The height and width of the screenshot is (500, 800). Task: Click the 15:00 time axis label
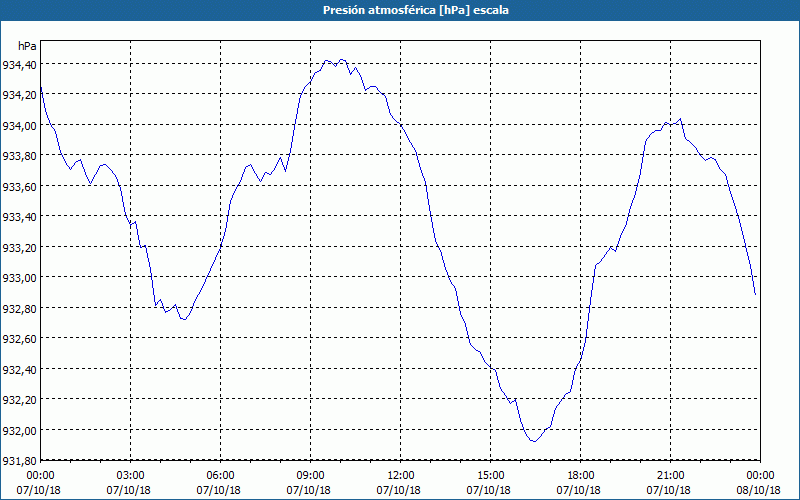tap(491, 476)
